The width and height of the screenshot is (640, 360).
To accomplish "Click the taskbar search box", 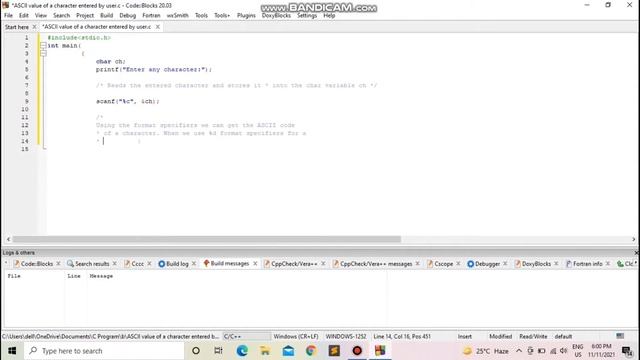I will coord(104,351).
